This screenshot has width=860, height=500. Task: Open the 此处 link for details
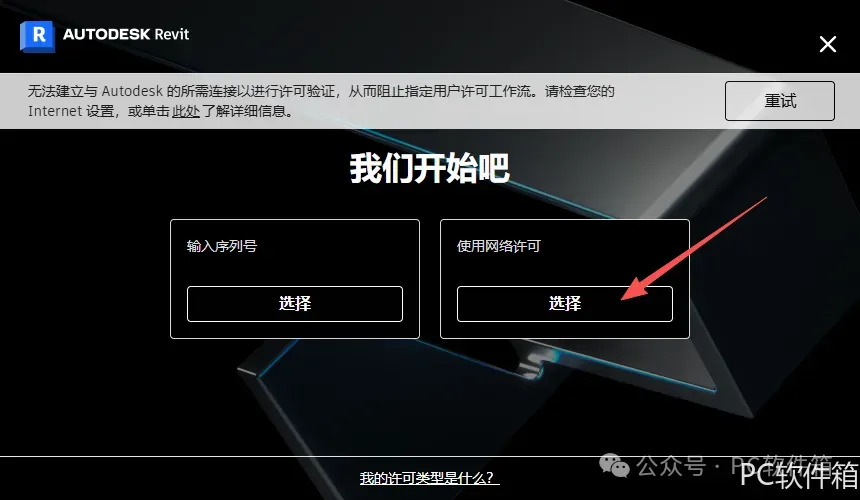pyautogui.click(x=186, y=111)
